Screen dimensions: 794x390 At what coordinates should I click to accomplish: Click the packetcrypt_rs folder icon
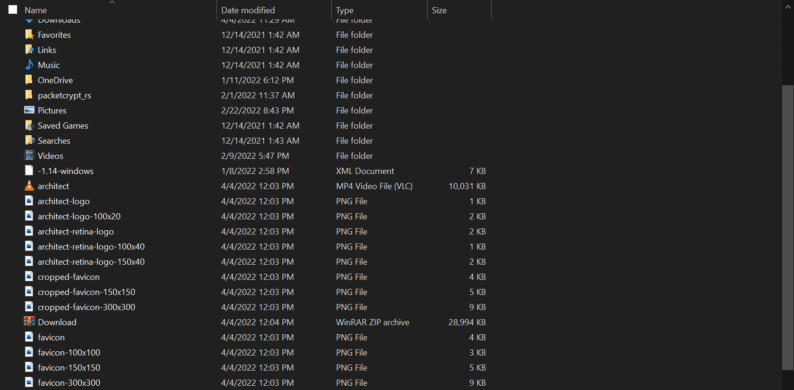[29, 95]
